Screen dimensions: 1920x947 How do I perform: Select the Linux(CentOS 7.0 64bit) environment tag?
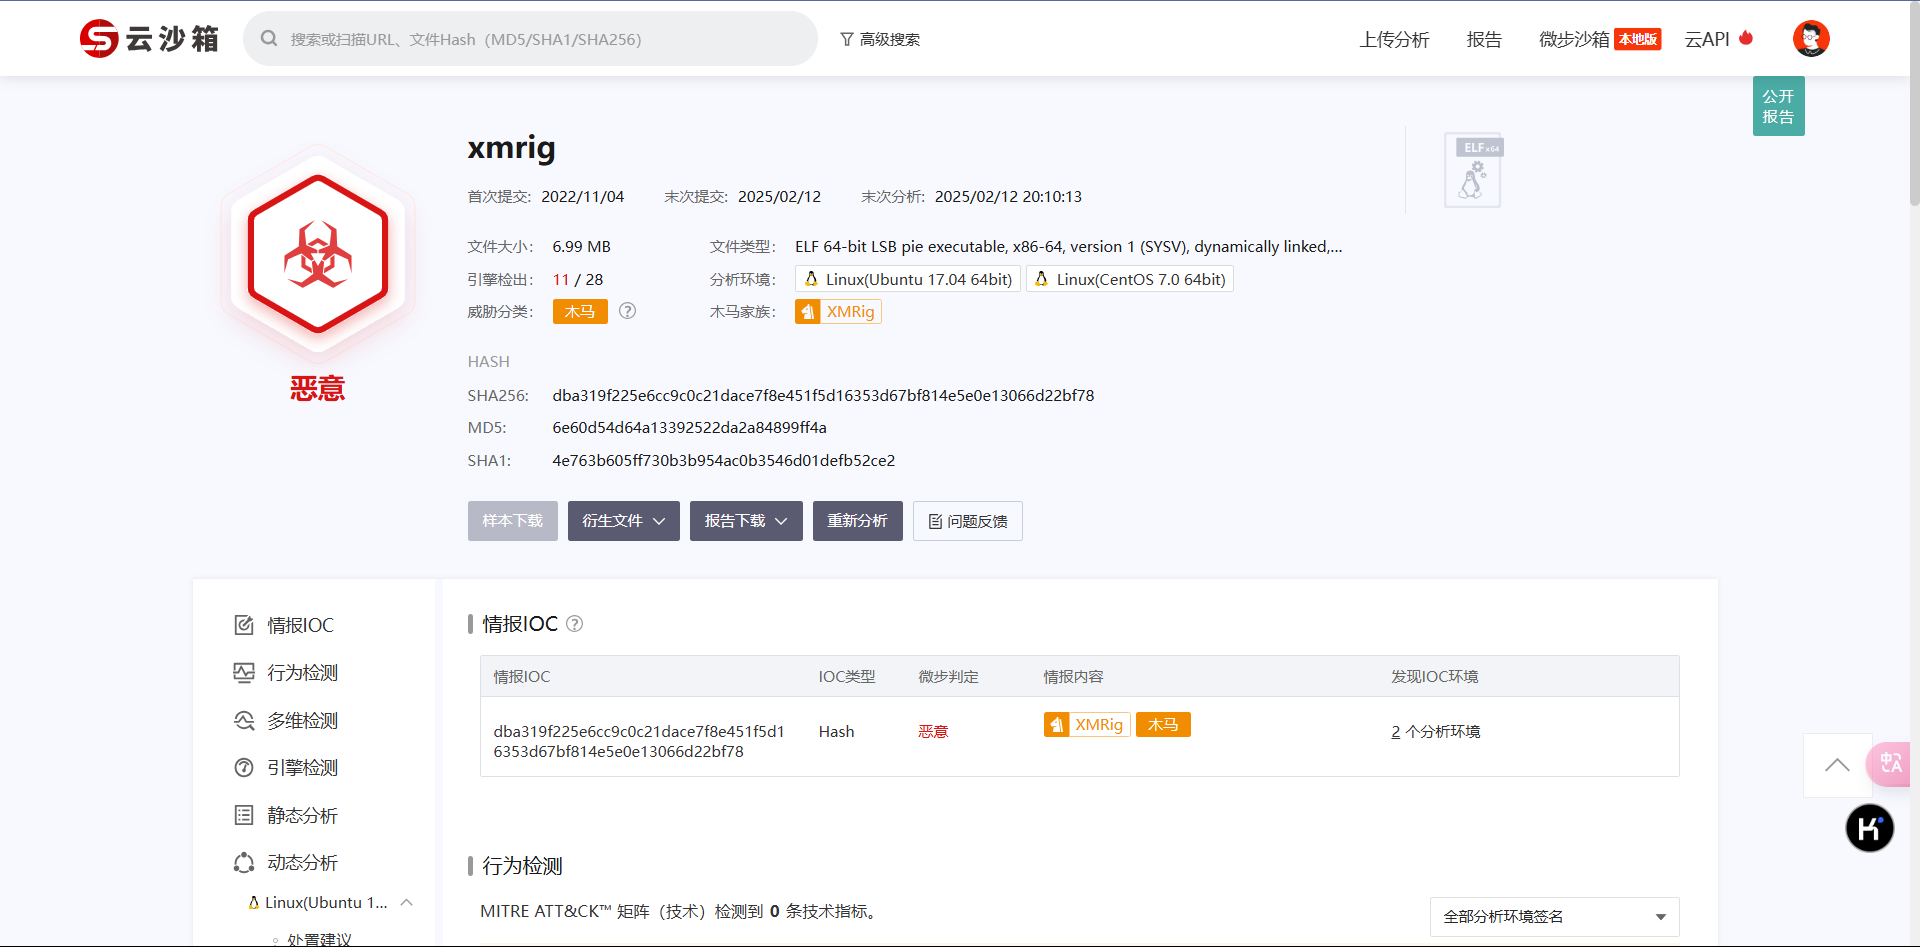(x=1130, y=279)
